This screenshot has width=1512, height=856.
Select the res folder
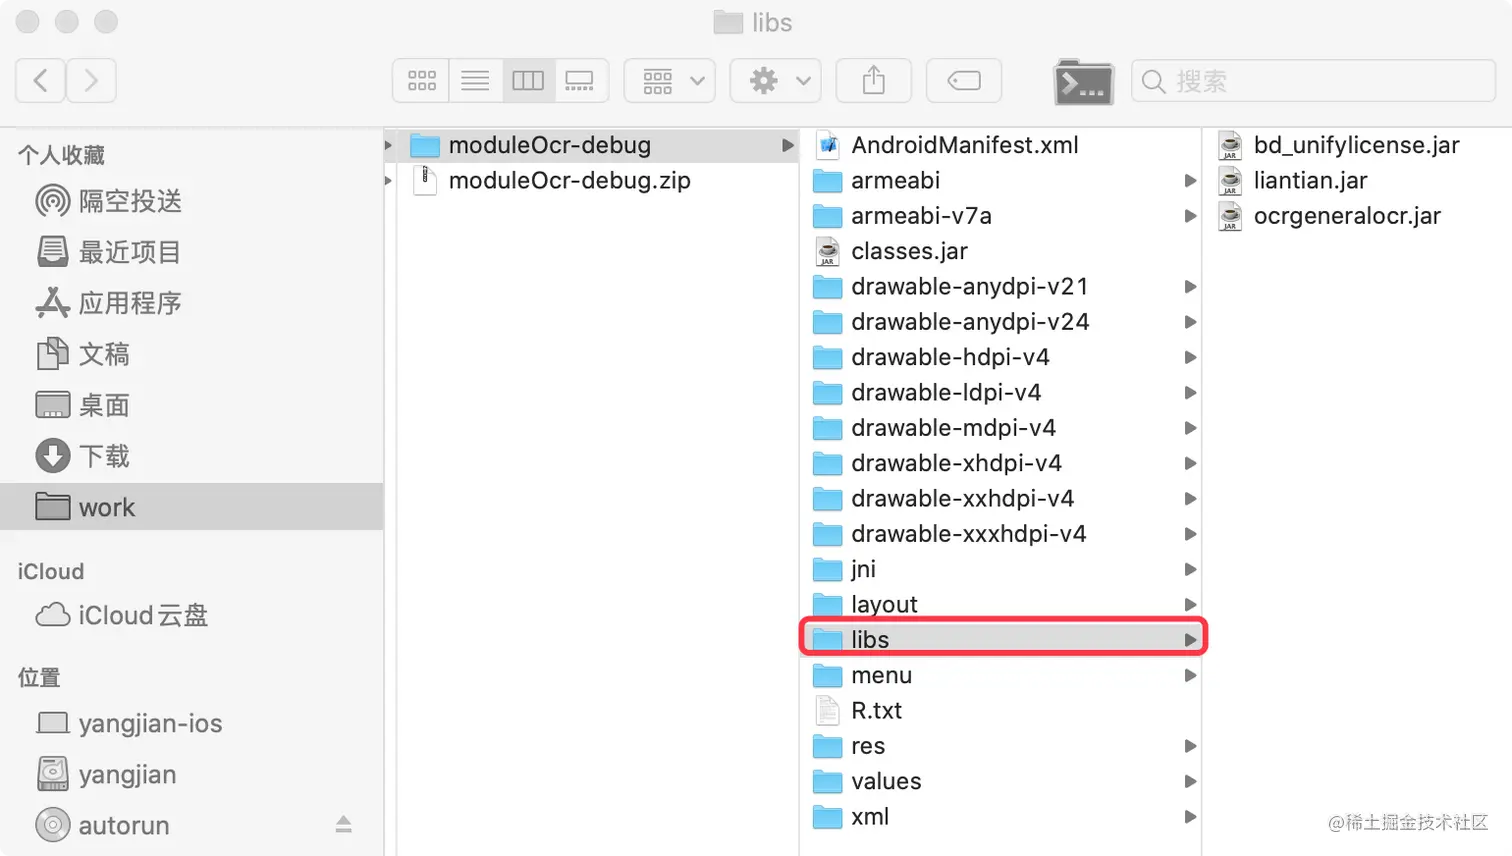point(1000,746)
